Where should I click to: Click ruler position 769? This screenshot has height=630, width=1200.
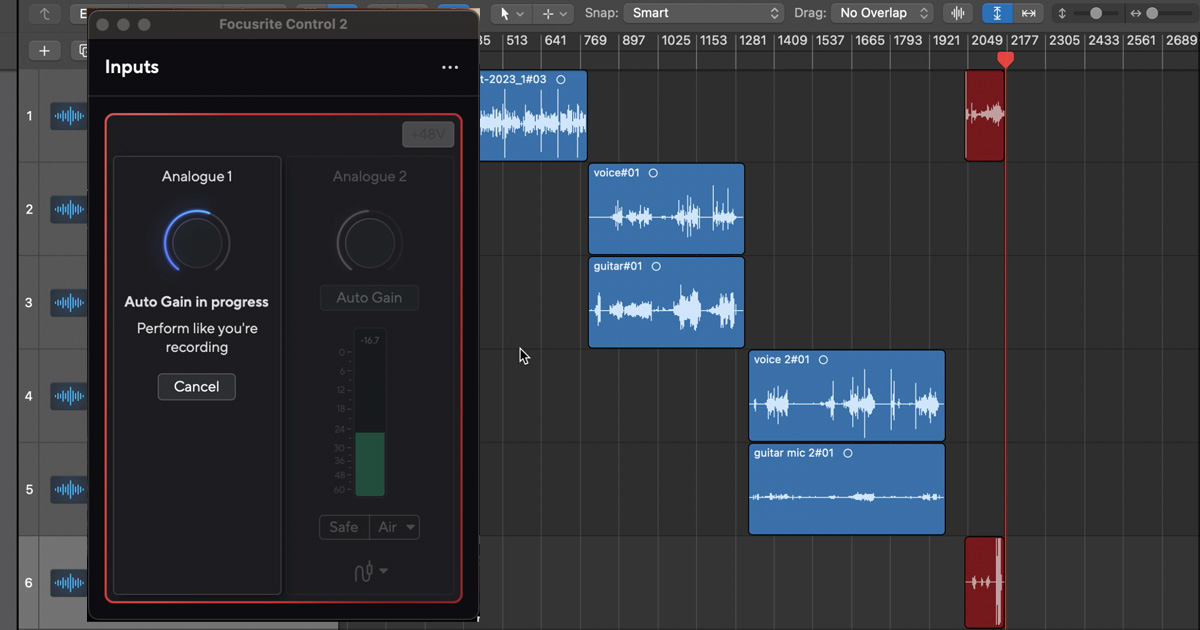595,41
